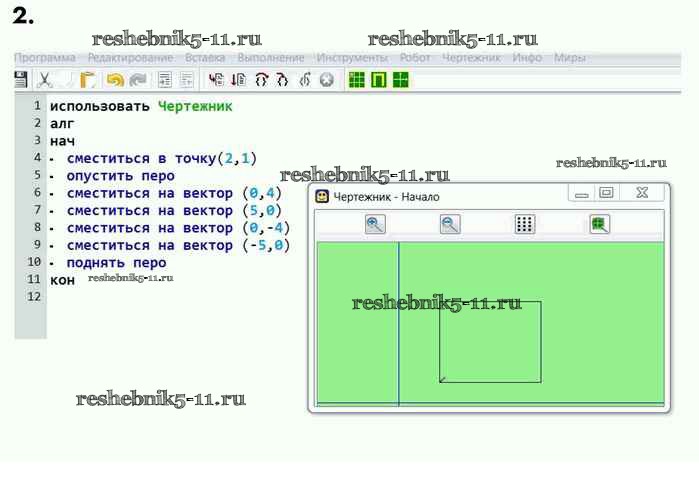699x495 pixels.
Task: Open the Программа menu
Action: [x=44, y=58]
